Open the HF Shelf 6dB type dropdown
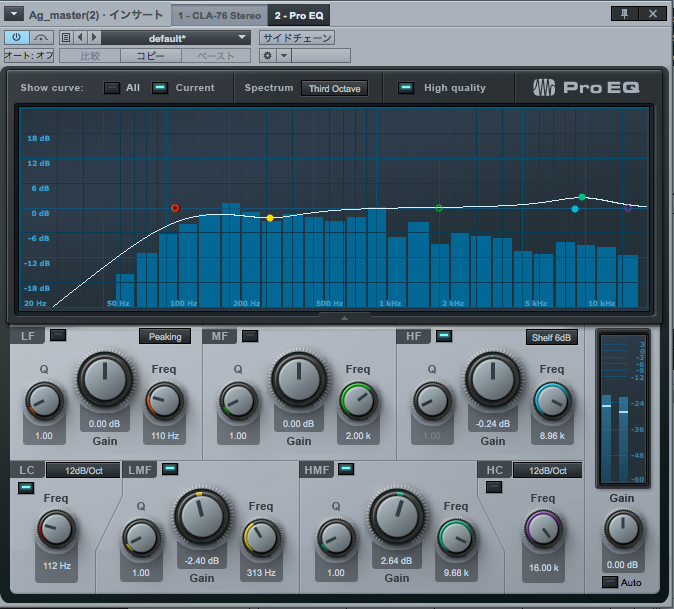Screen dimensions: 674x609 tap(551, 337)
